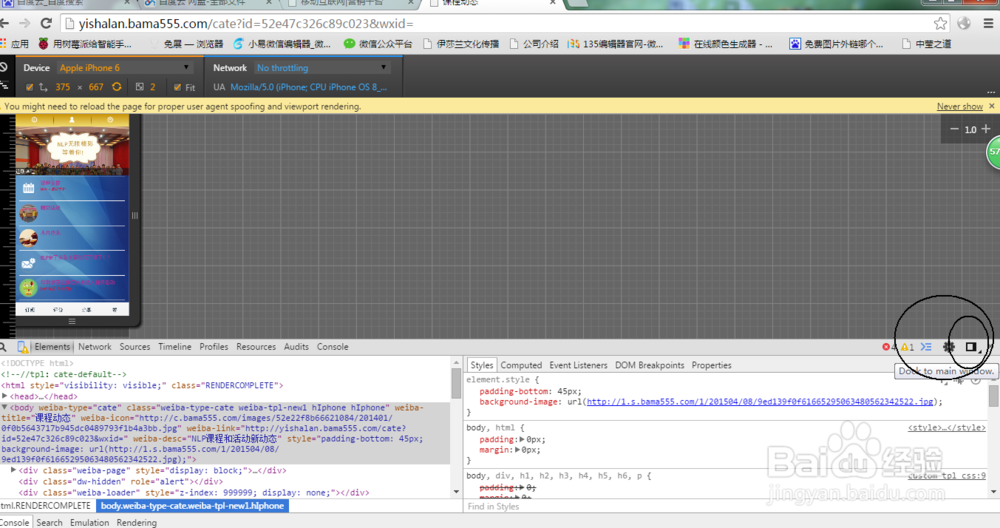Toggle the screen resolution emulation checkbox
Screen dimensions: 1000x528
[x=29, y=87]
